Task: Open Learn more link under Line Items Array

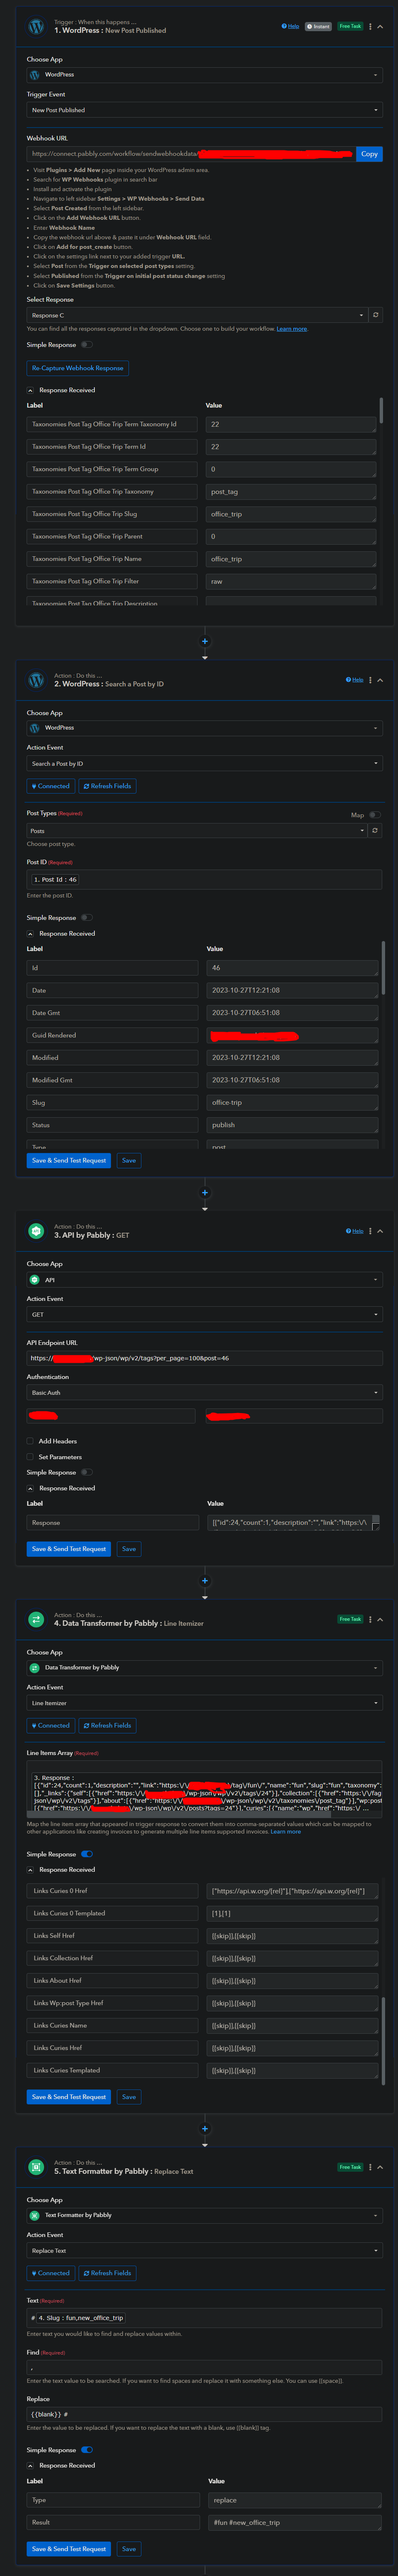Action: 286,1832
